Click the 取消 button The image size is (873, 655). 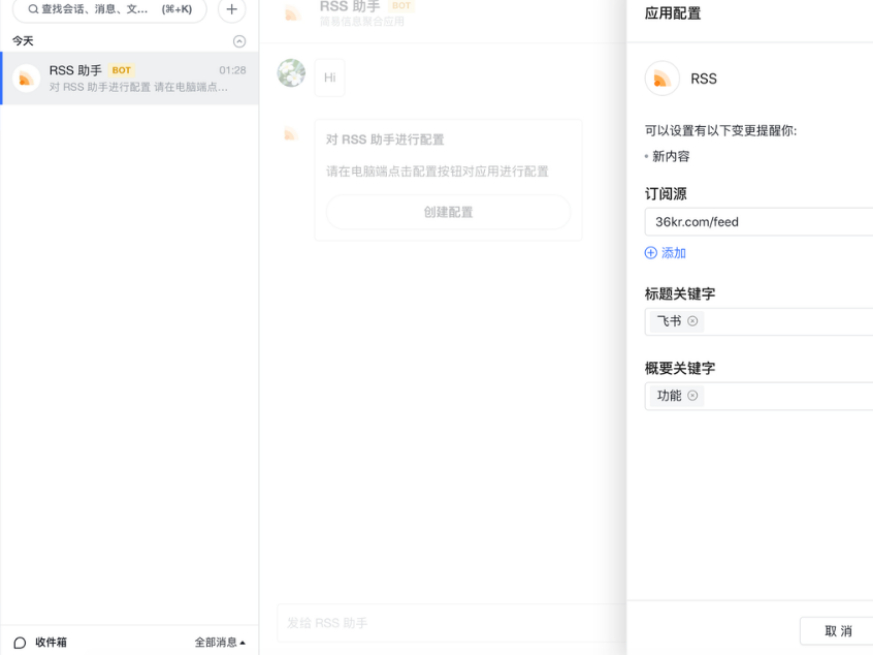coord(838,631)
